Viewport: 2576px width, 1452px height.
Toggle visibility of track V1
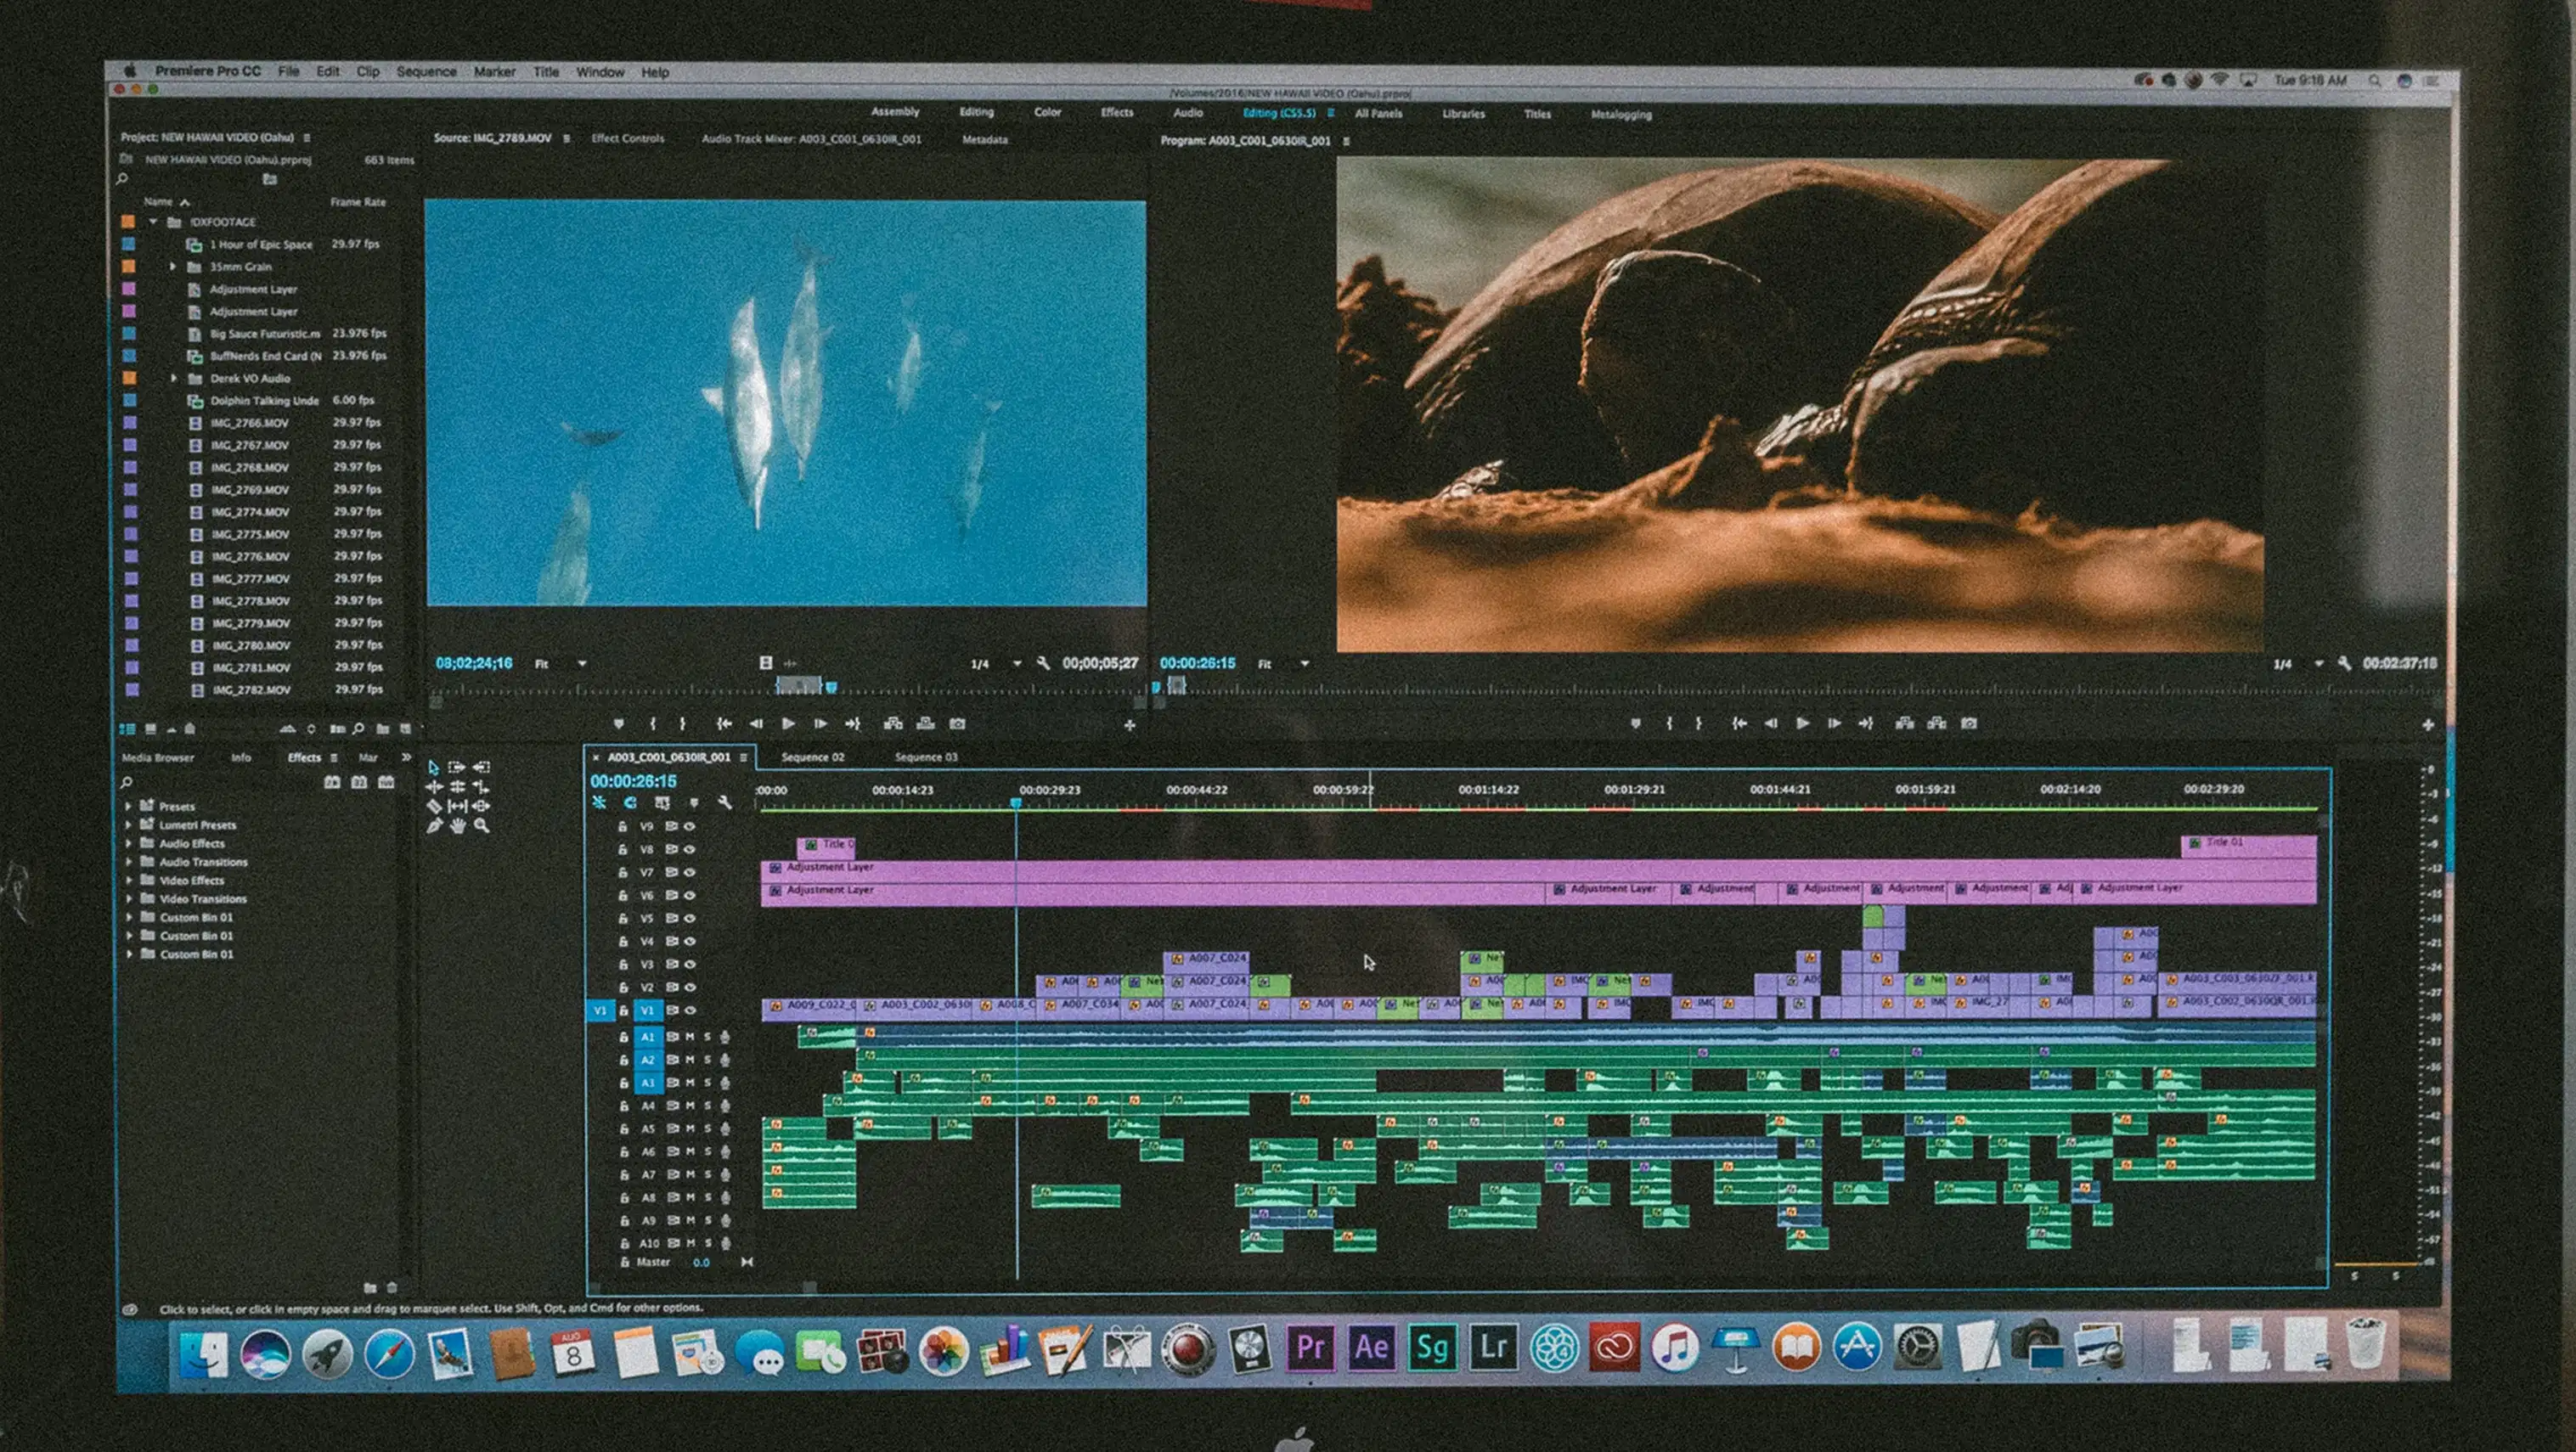(689, 1010)
